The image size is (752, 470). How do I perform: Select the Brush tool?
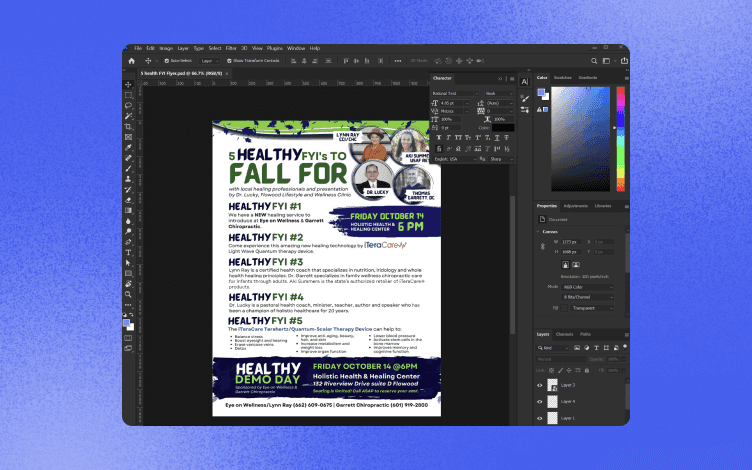tap(128, 168)
